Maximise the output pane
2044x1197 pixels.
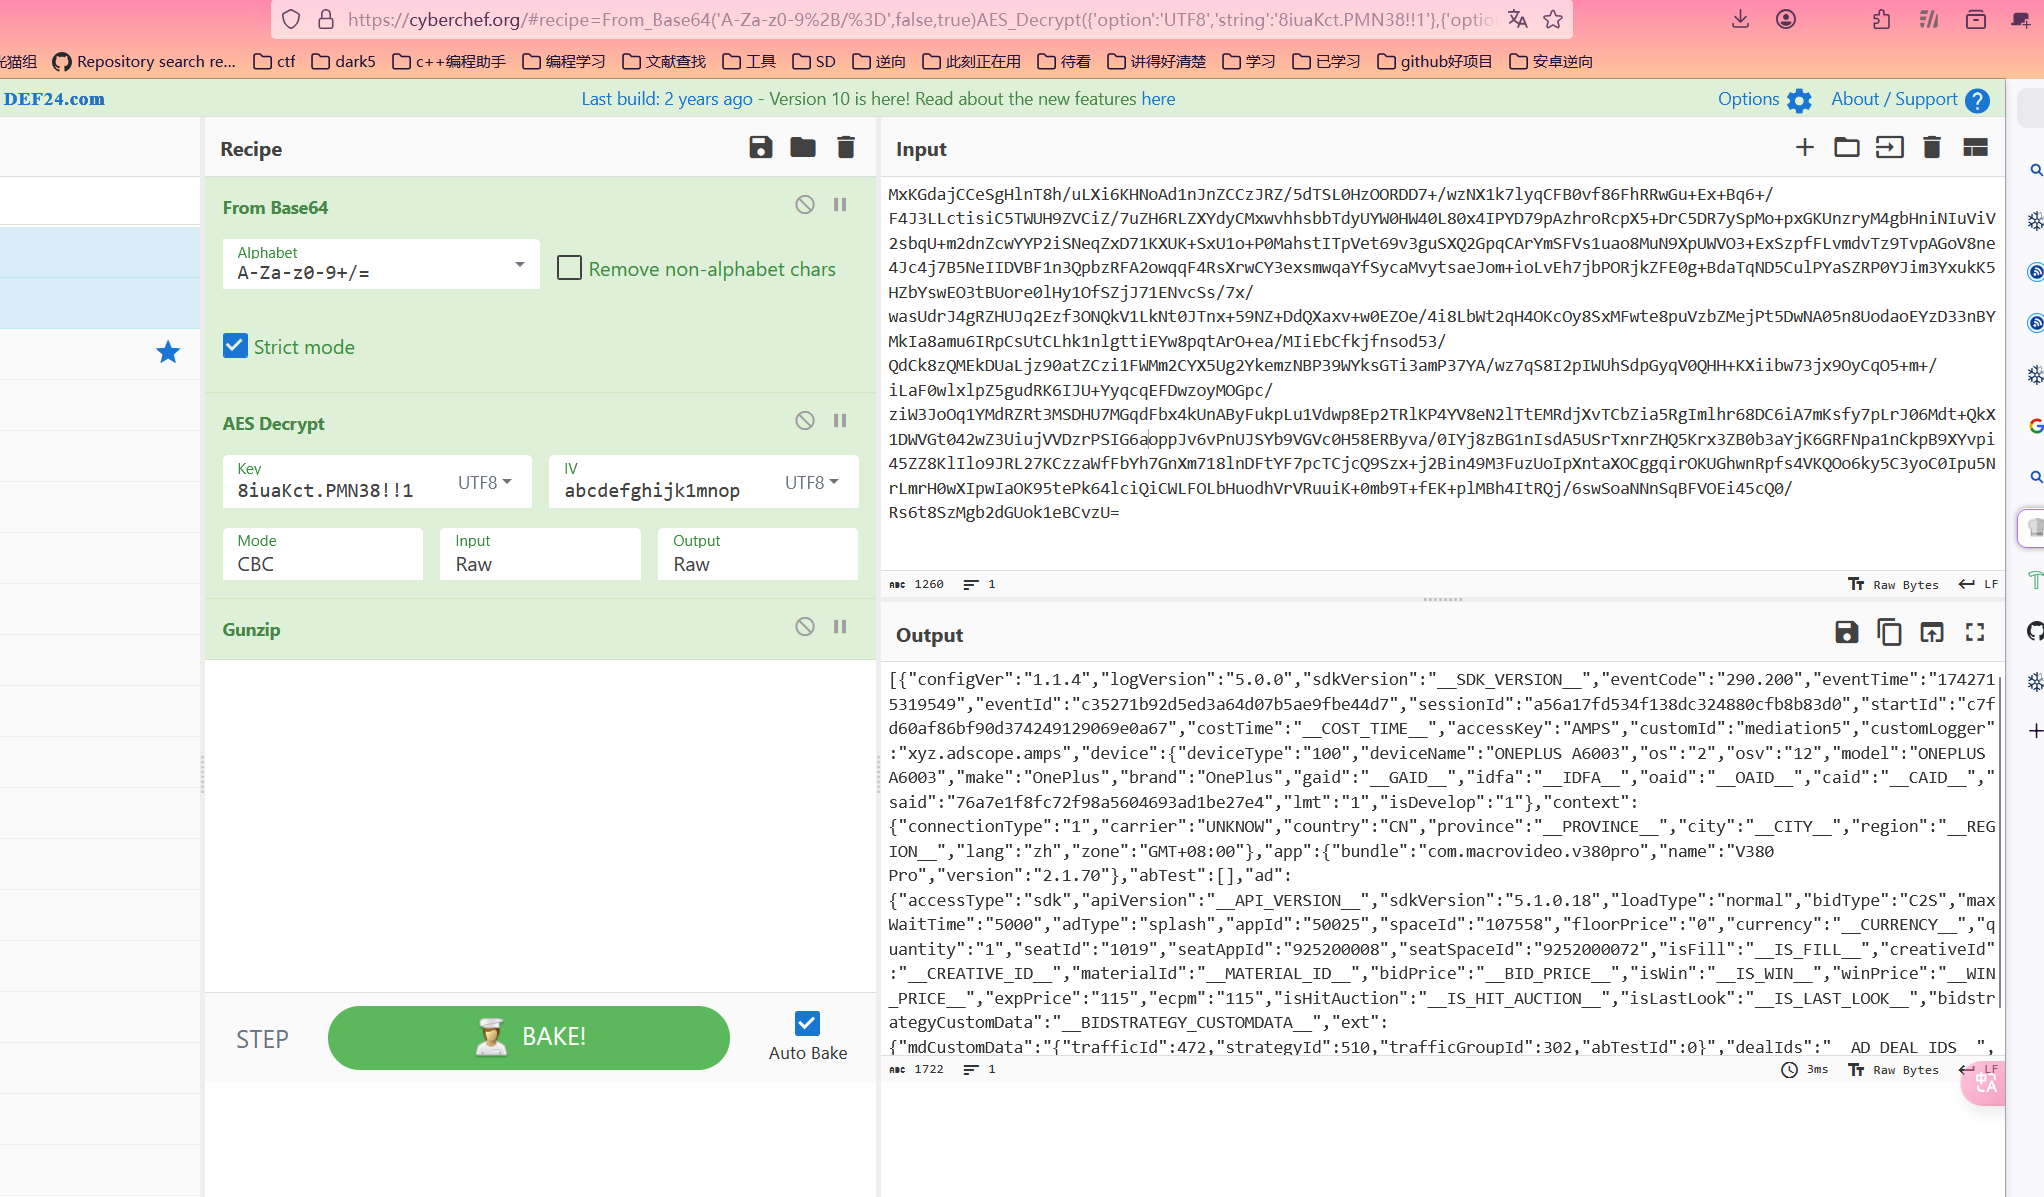pos(1974,632)
